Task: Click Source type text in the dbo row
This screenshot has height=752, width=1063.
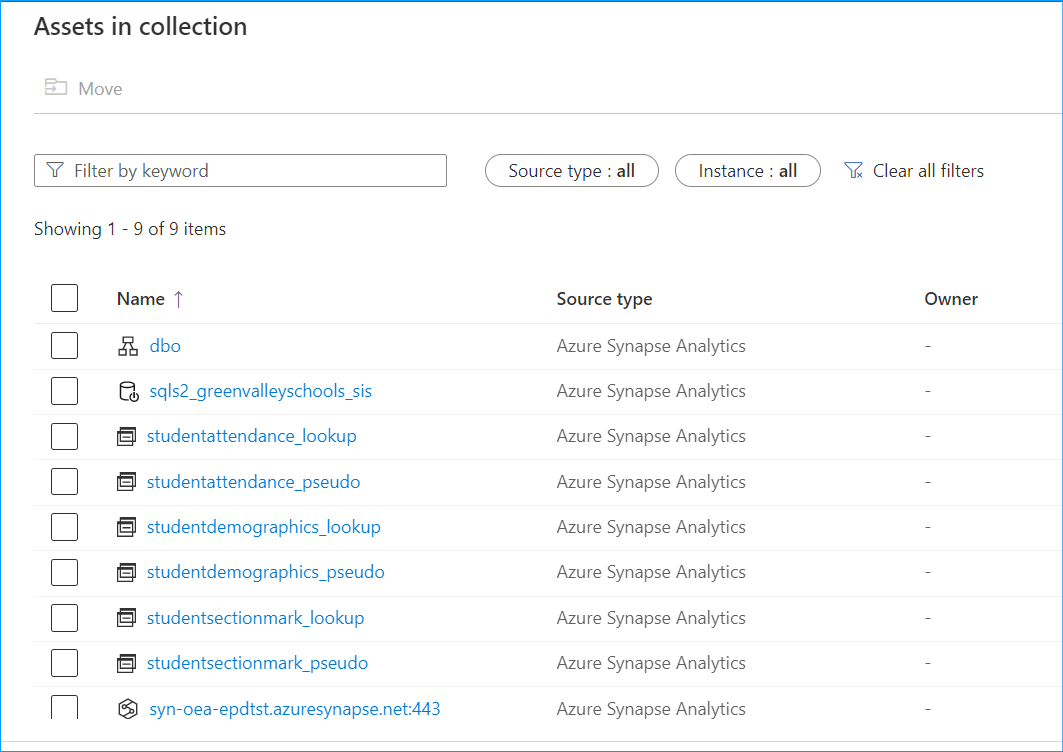Action: coord(651,346)
